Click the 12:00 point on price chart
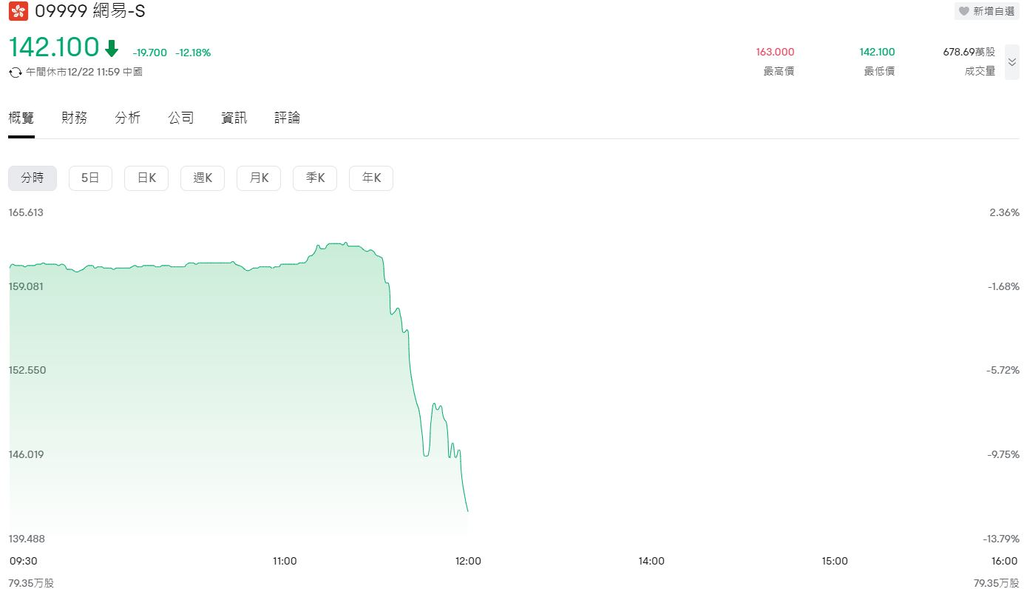 [468, 511]
